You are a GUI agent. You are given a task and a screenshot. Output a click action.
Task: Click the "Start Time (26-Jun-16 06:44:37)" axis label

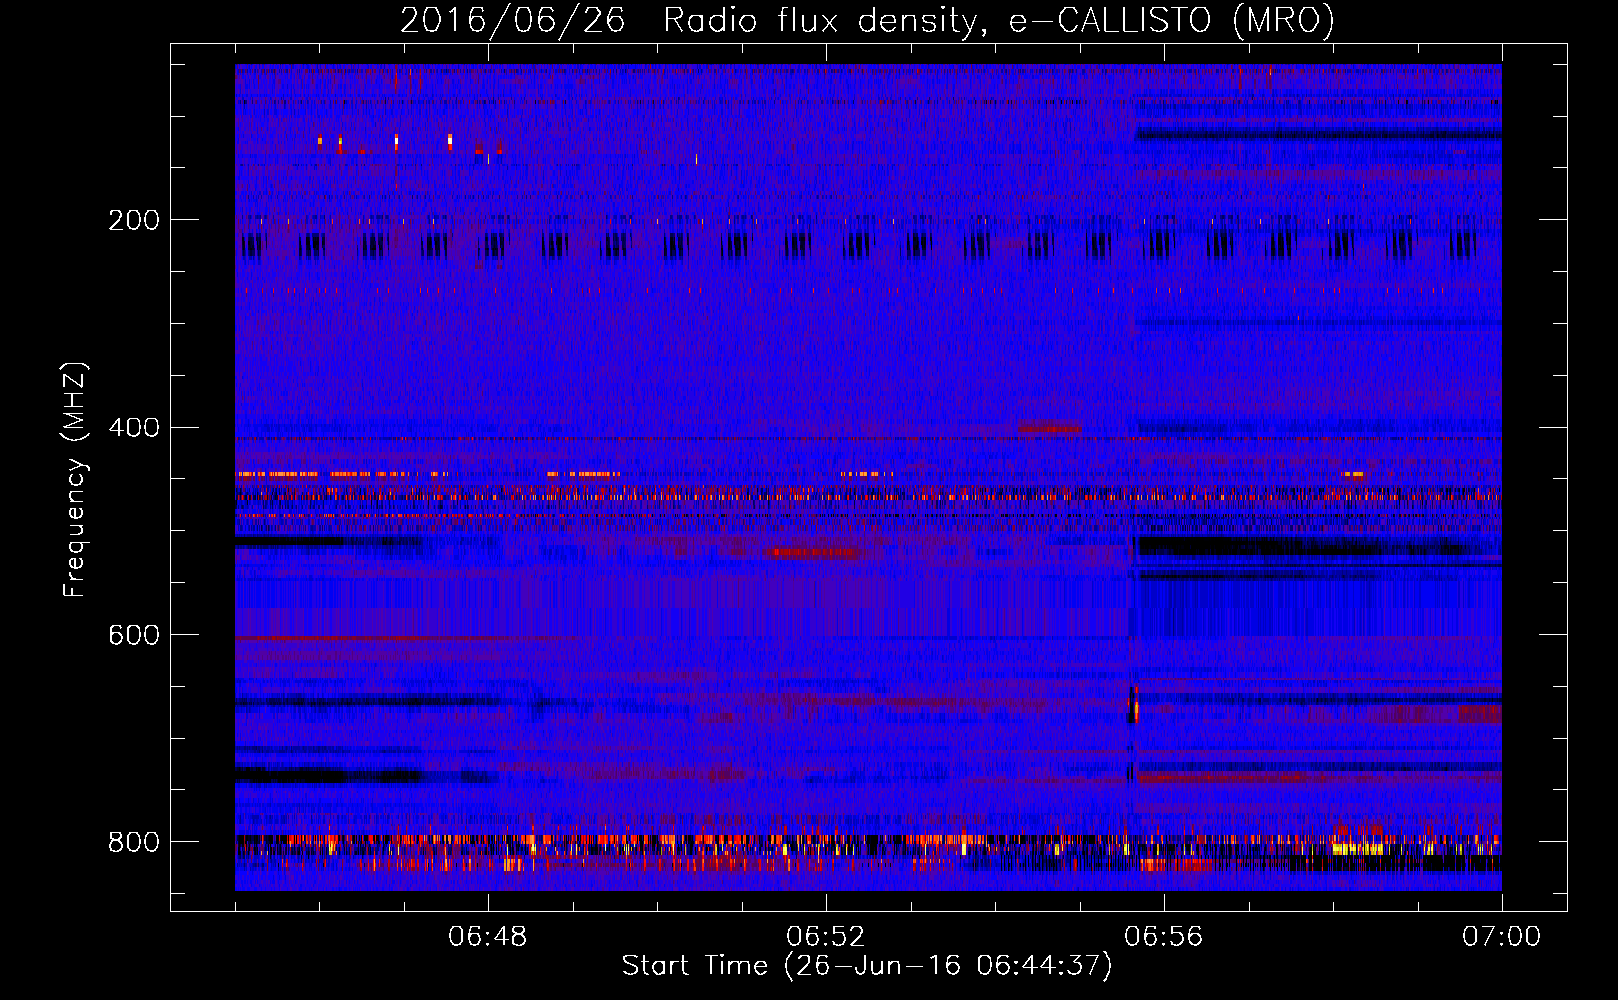867,966
